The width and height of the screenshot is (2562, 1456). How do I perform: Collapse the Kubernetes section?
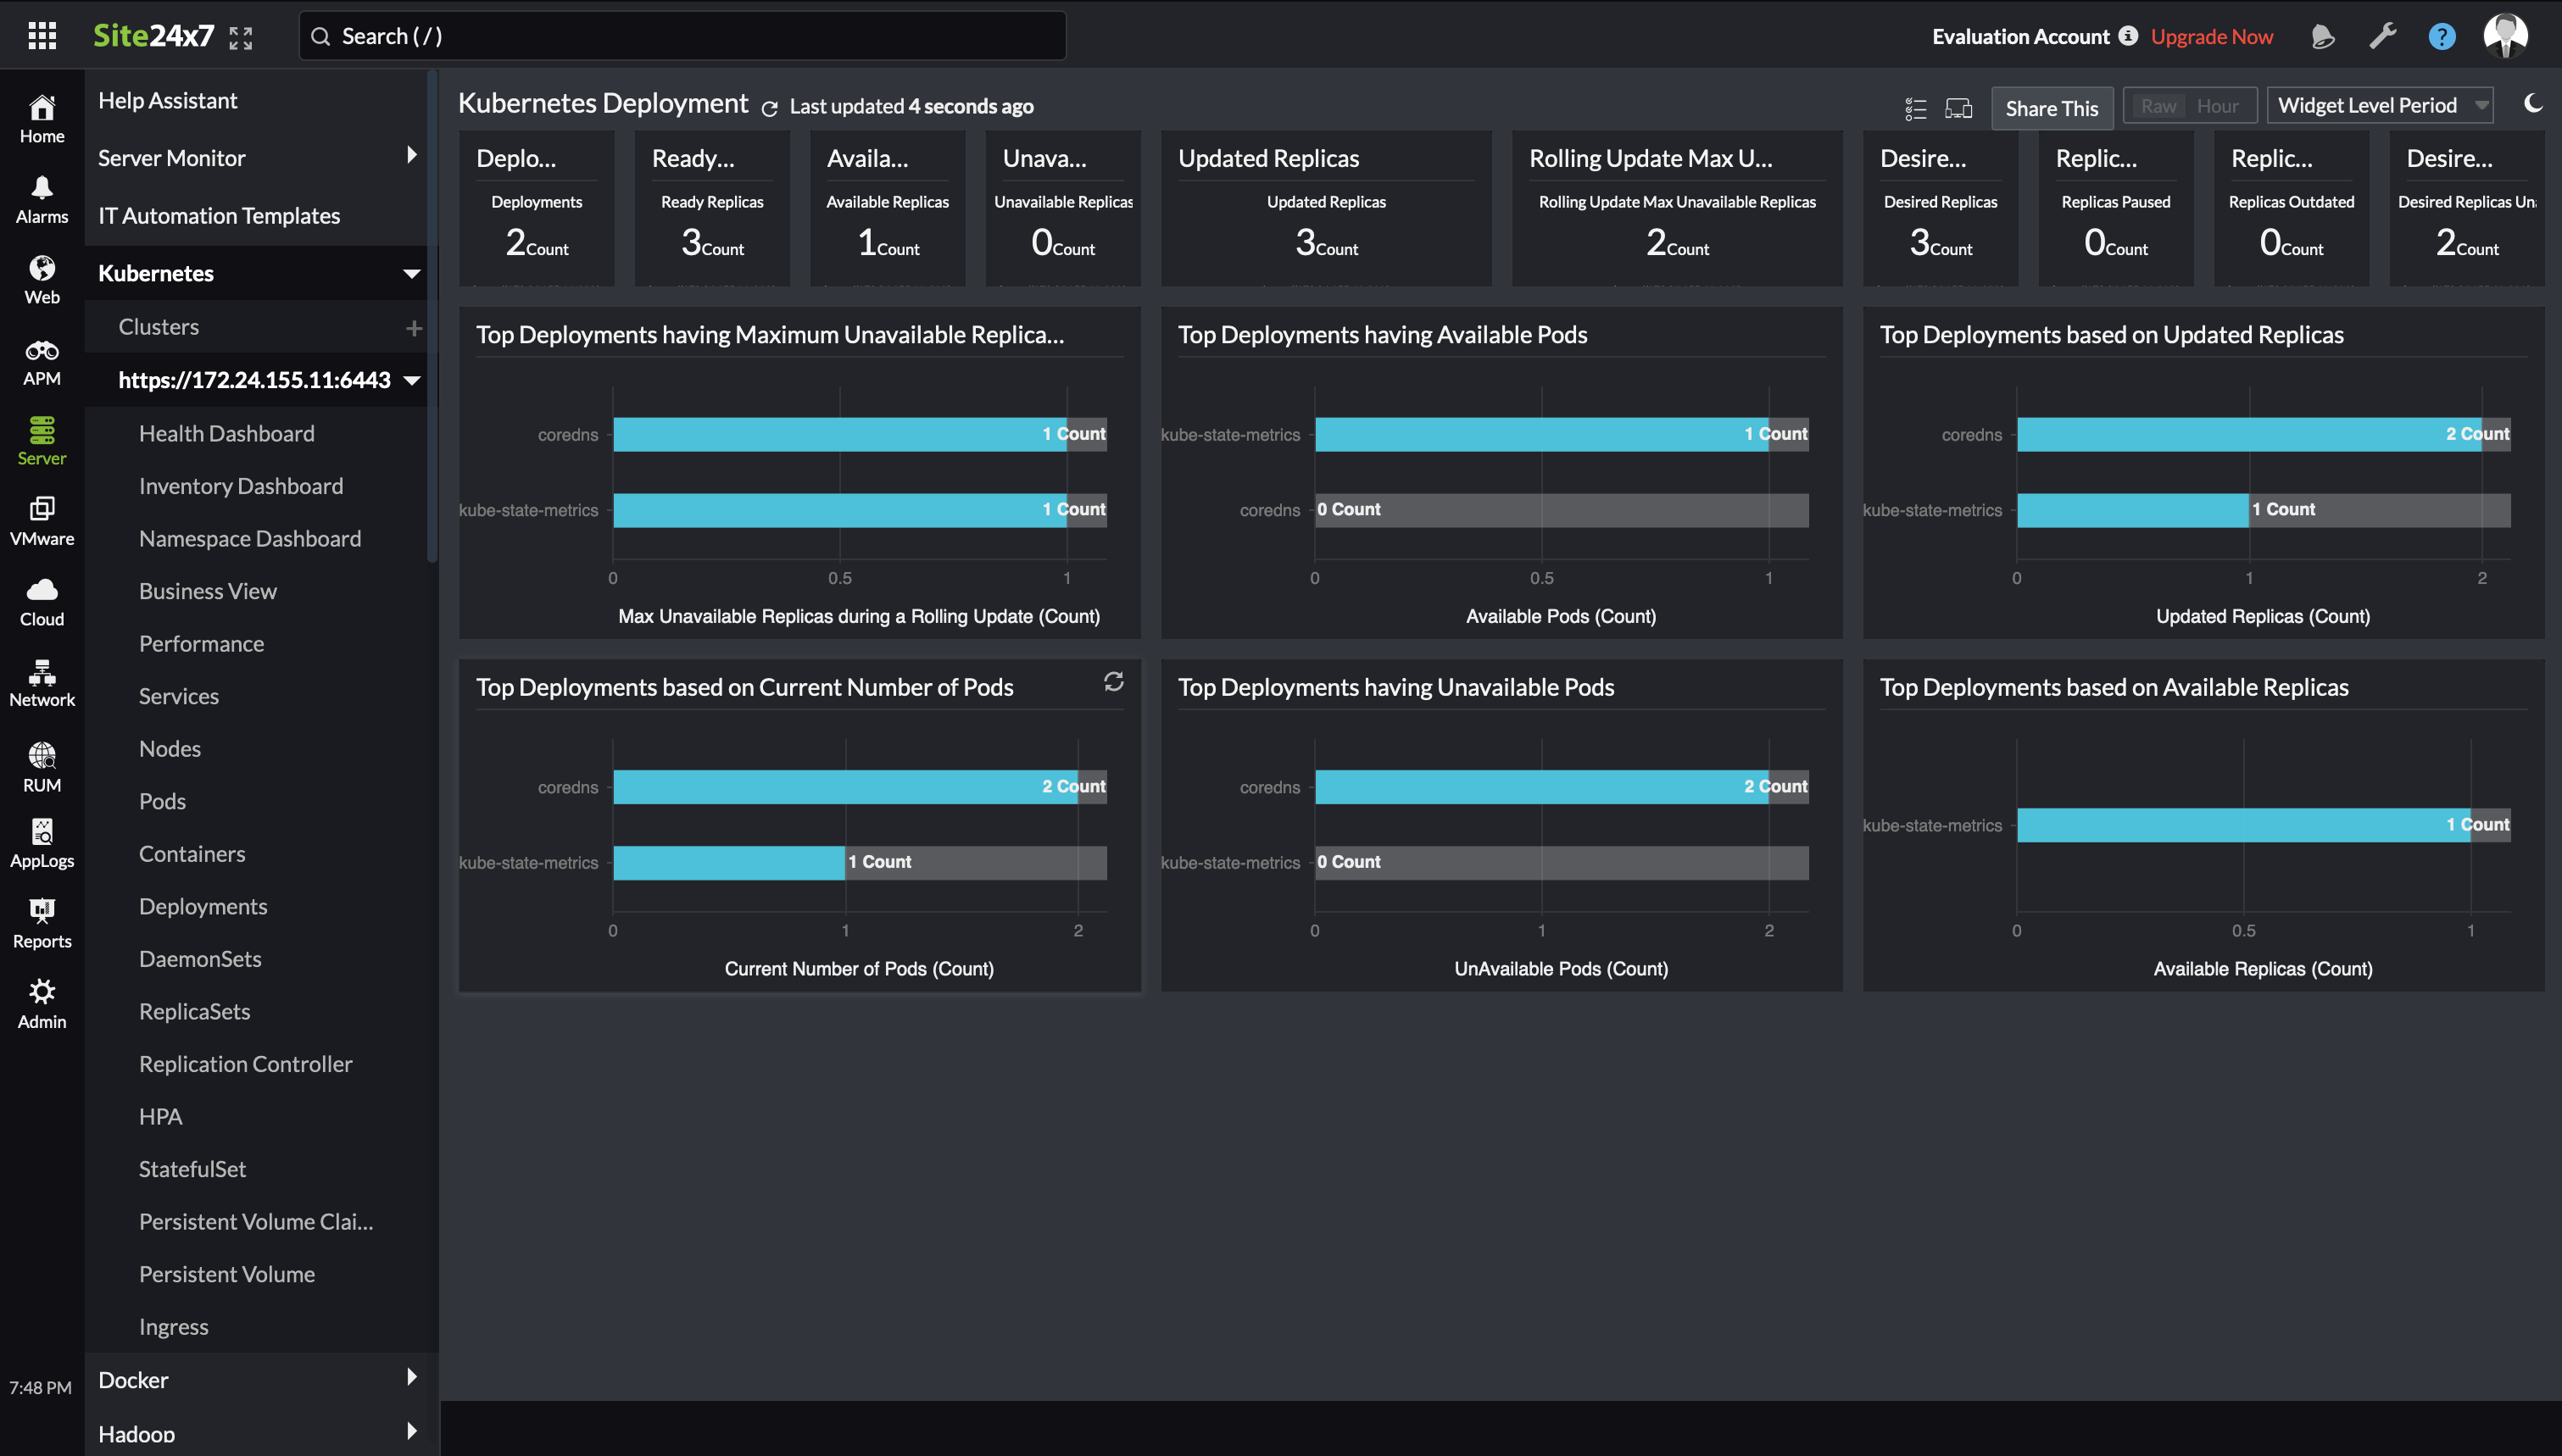point(411,273)
